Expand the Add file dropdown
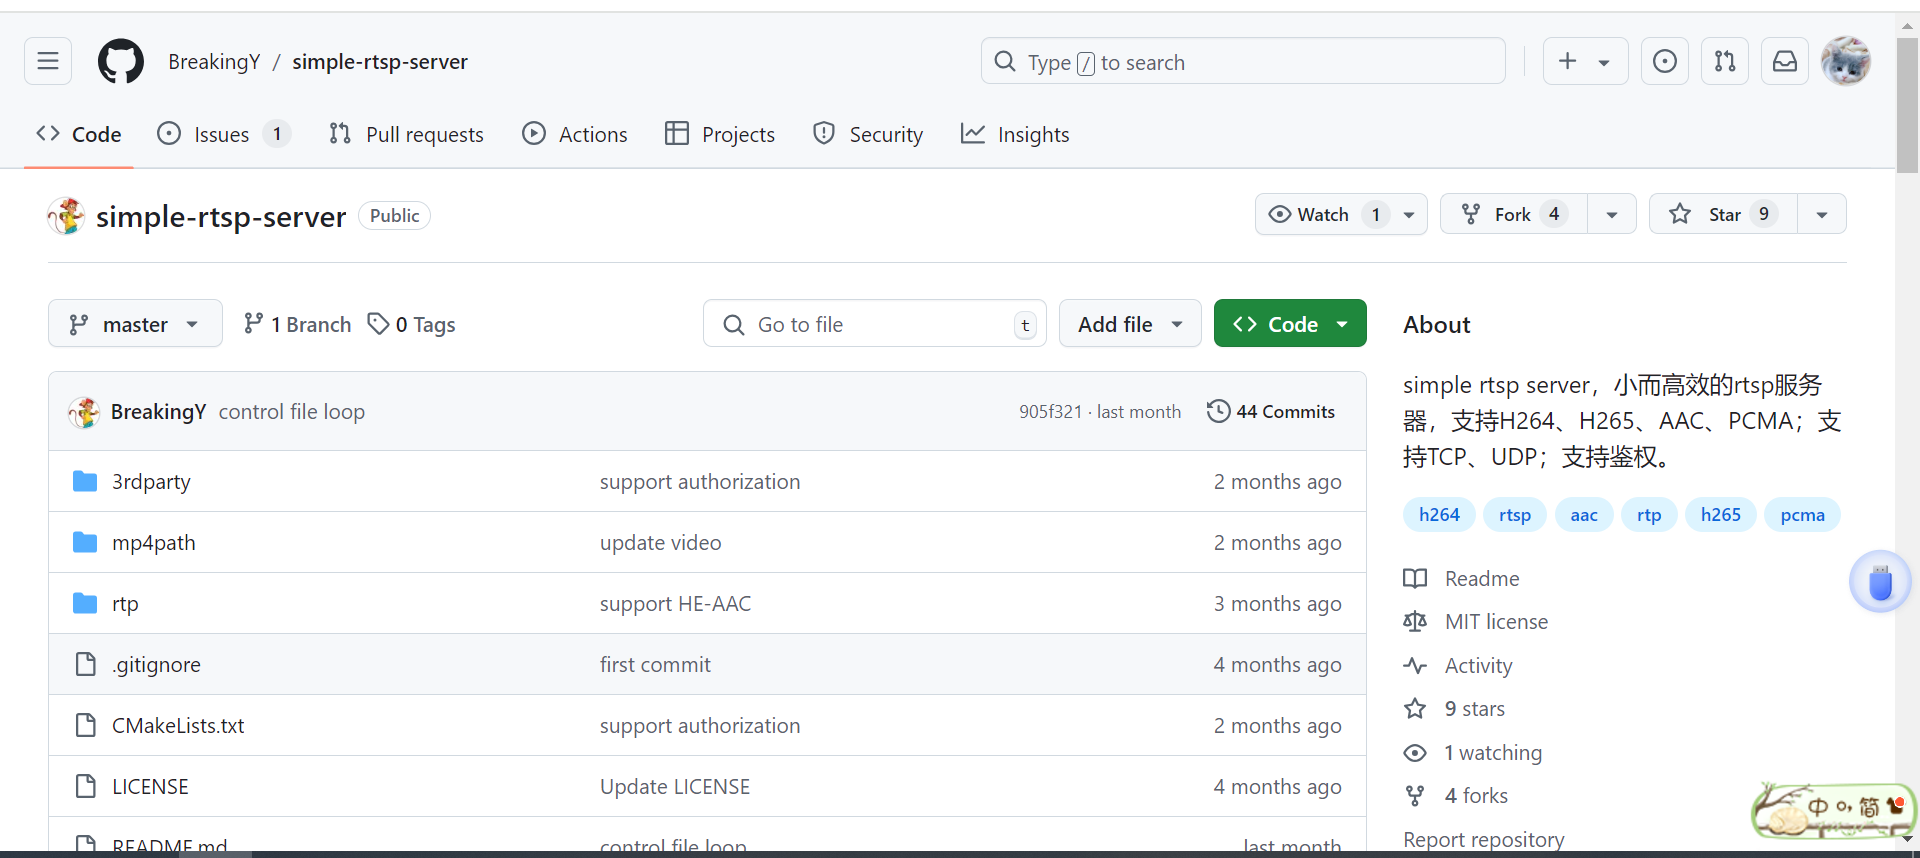 (x=1129, y=325)
